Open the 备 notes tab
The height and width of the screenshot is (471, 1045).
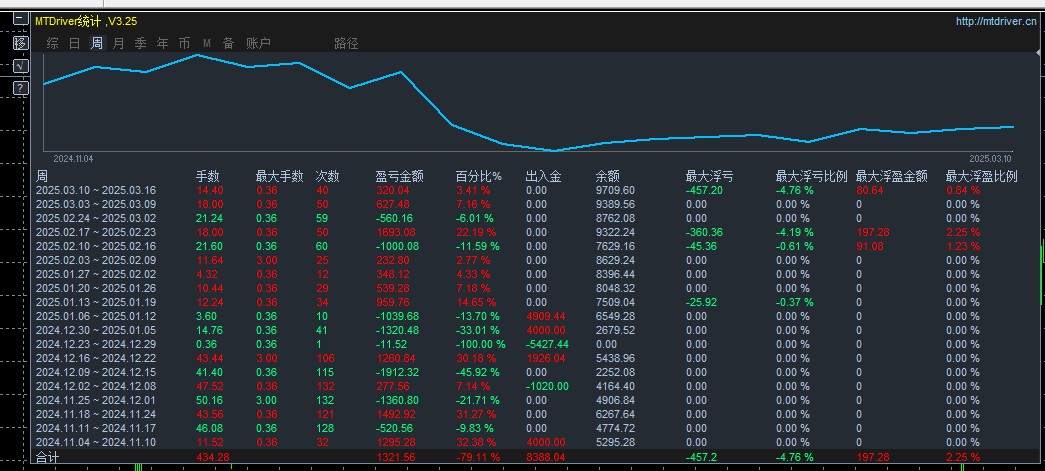pyautogui.click(x=229, y=43)
